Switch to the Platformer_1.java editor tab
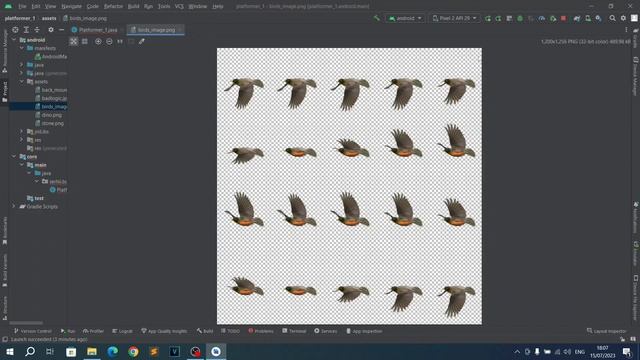The height and width of the screenshot is (360, 640). [98, 30]
